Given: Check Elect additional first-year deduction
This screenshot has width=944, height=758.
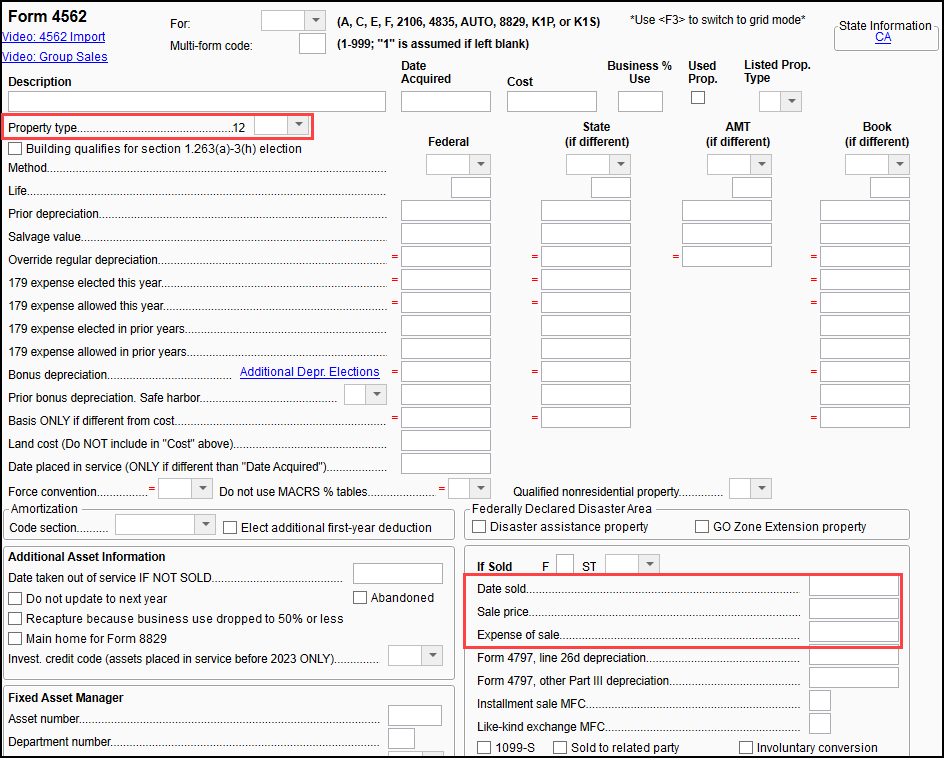Looking at the screenshot, I should click(x=229, y=527).
